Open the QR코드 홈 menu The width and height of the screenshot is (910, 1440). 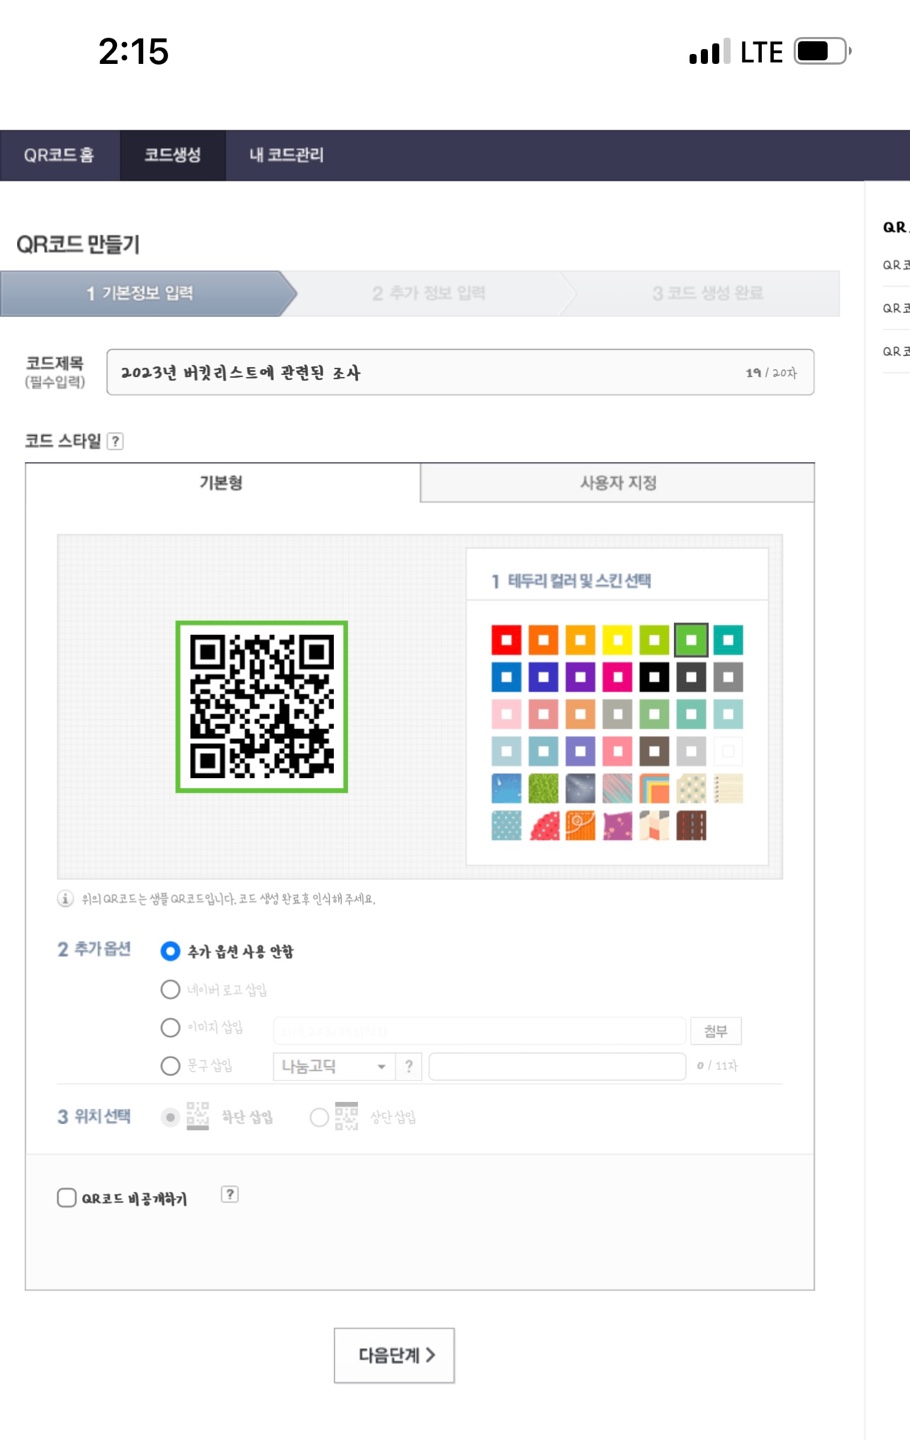point(59,155)
